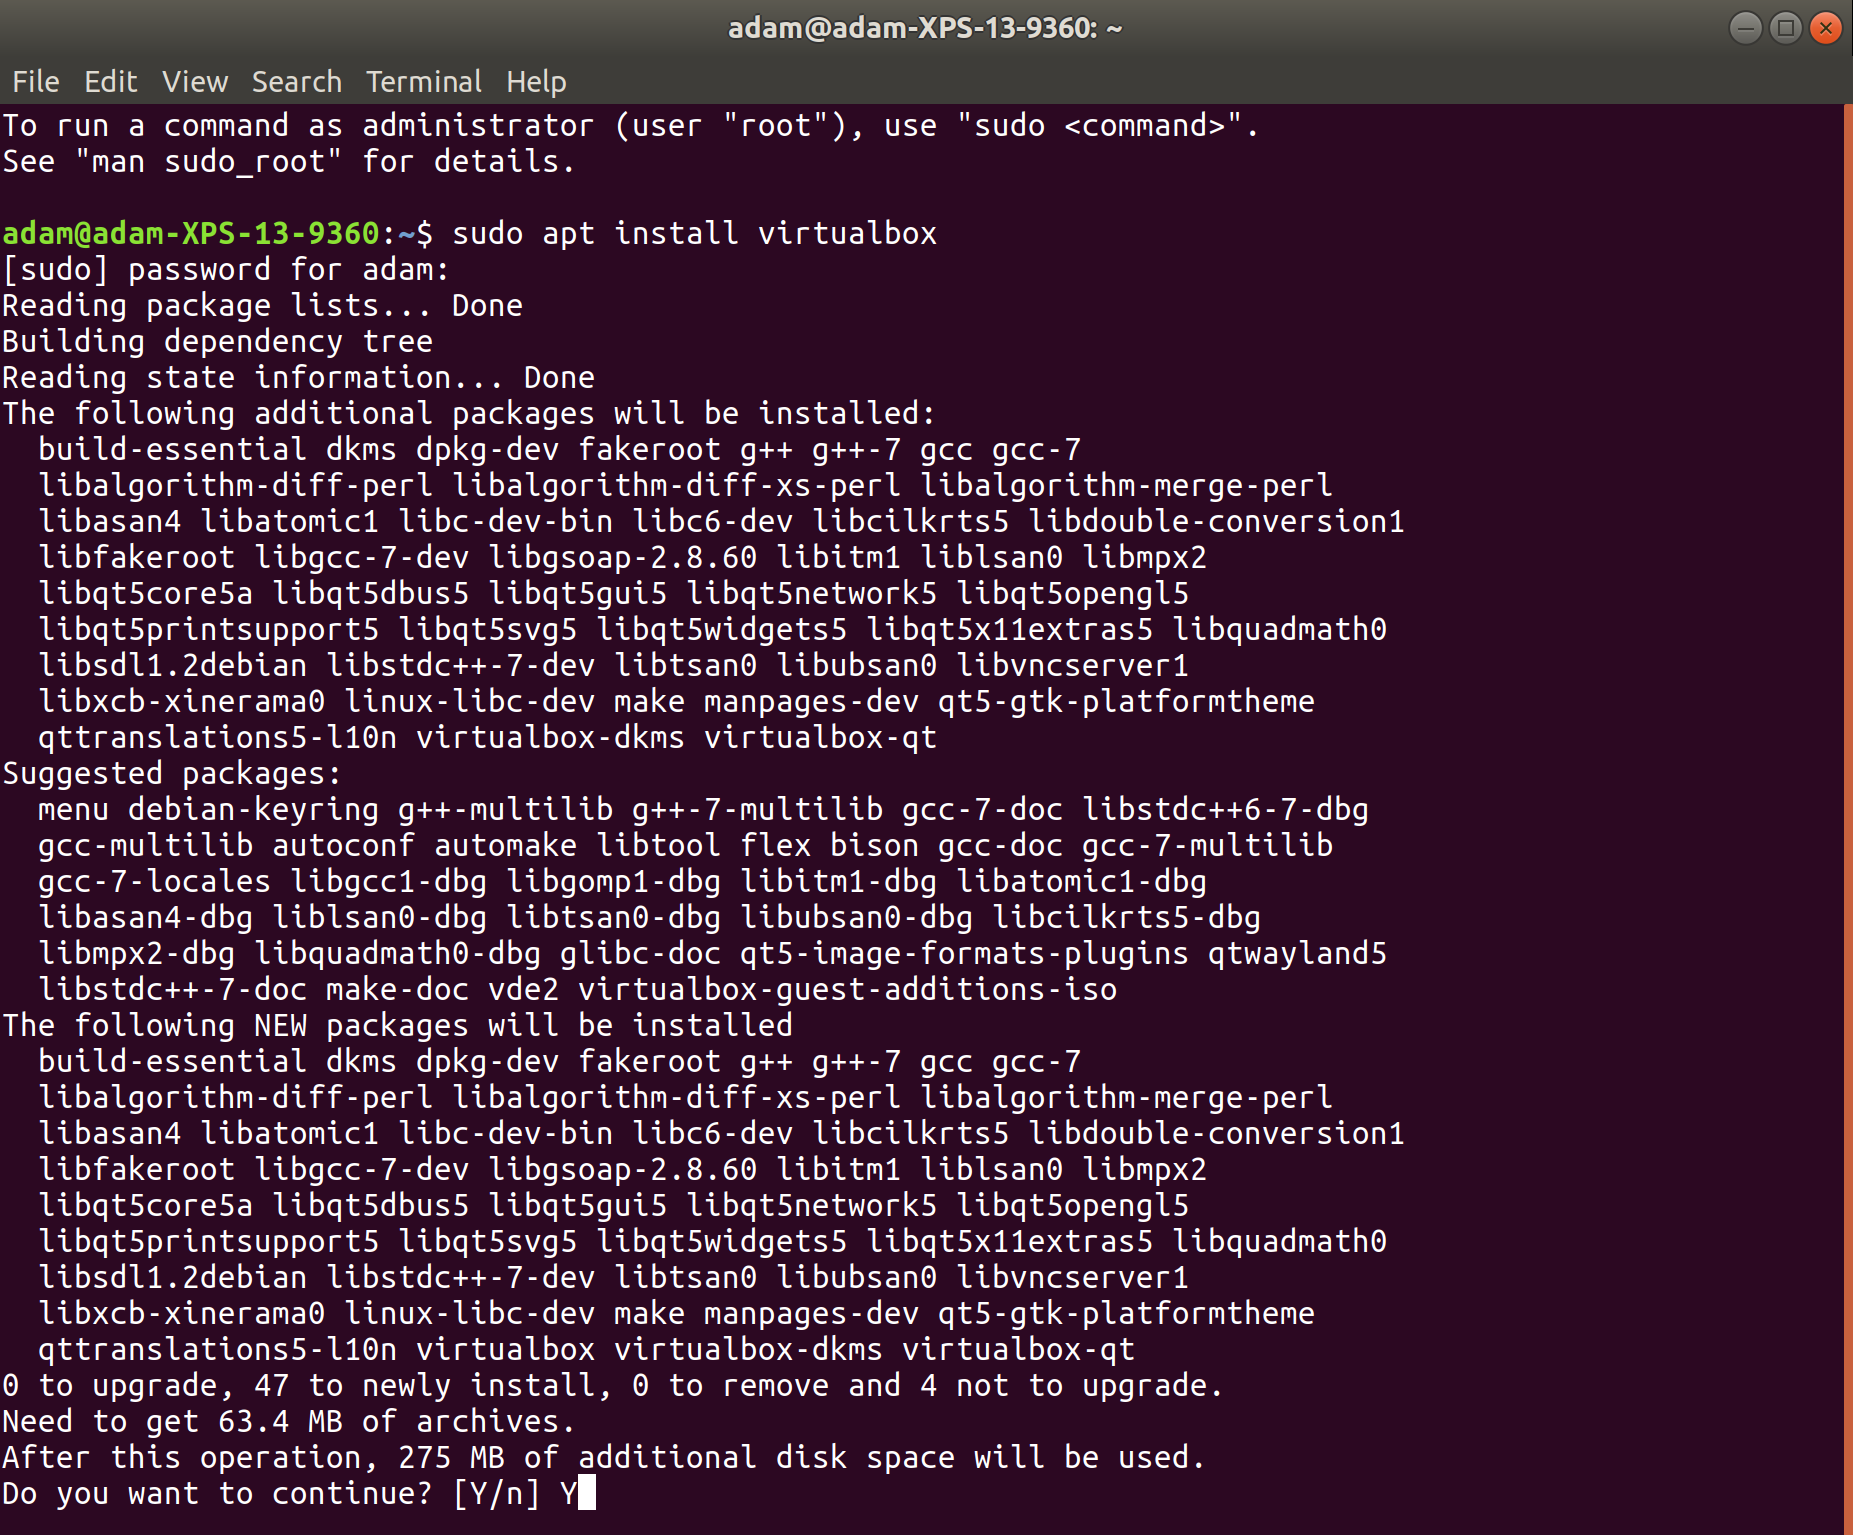Screen dimensions: 1853x1535
Task: Minimize the terminal window
Action: tap(1745, 28)
